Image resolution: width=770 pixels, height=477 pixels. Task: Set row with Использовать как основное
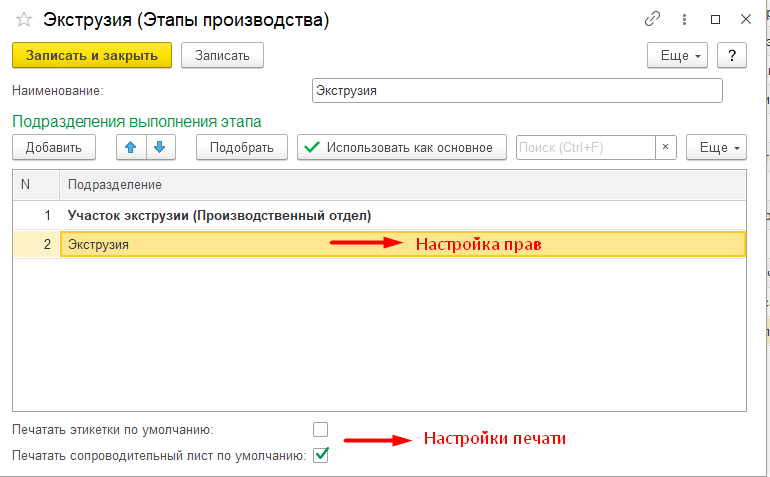[401, 147]
